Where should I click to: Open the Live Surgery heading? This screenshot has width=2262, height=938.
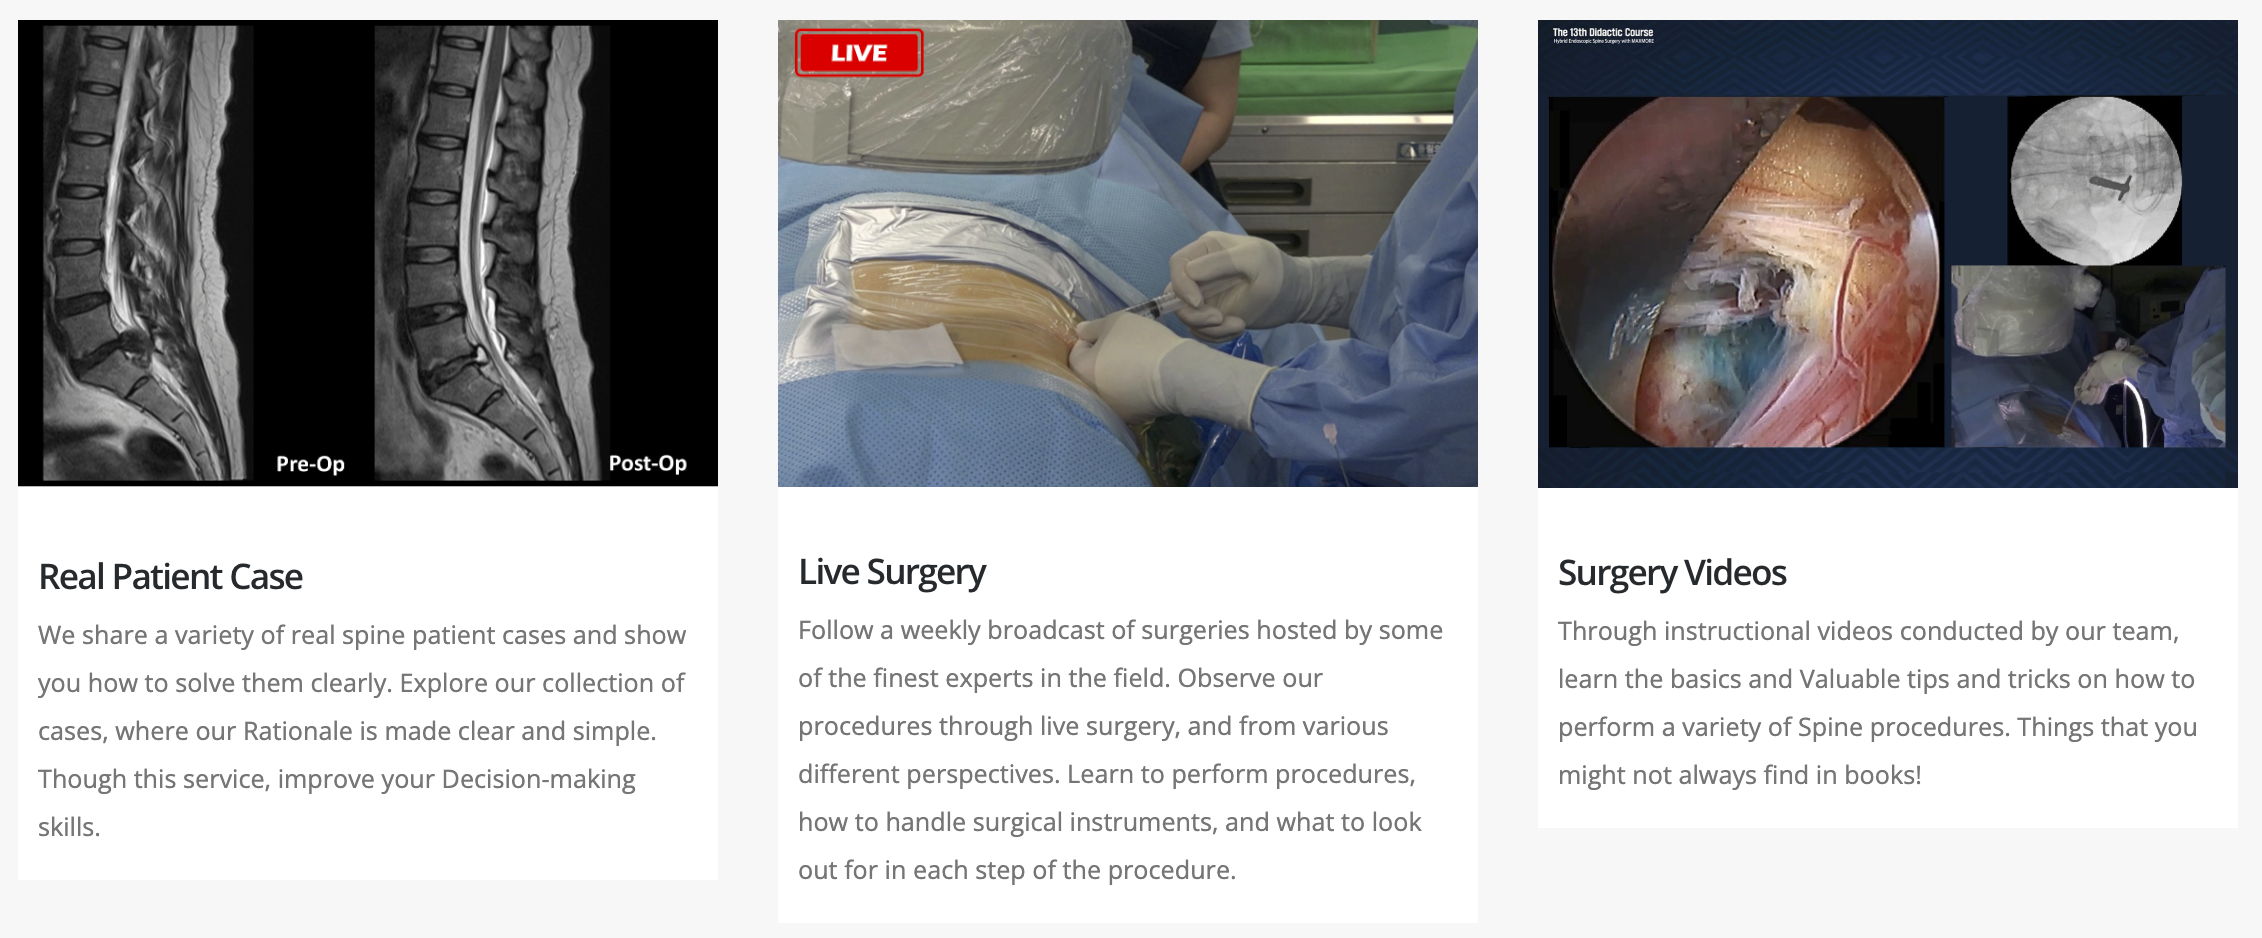(x=892, y=572)
